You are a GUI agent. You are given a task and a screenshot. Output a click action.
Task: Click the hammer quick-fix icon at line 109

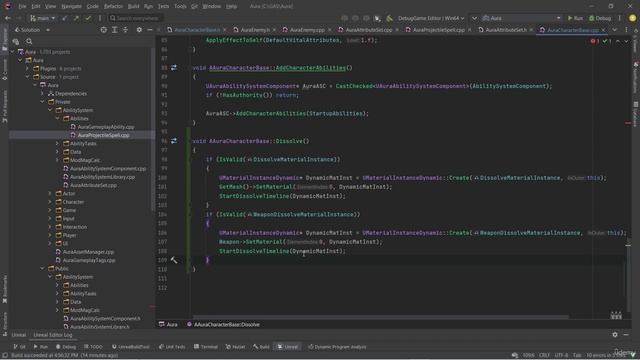[x=174, y=260]
